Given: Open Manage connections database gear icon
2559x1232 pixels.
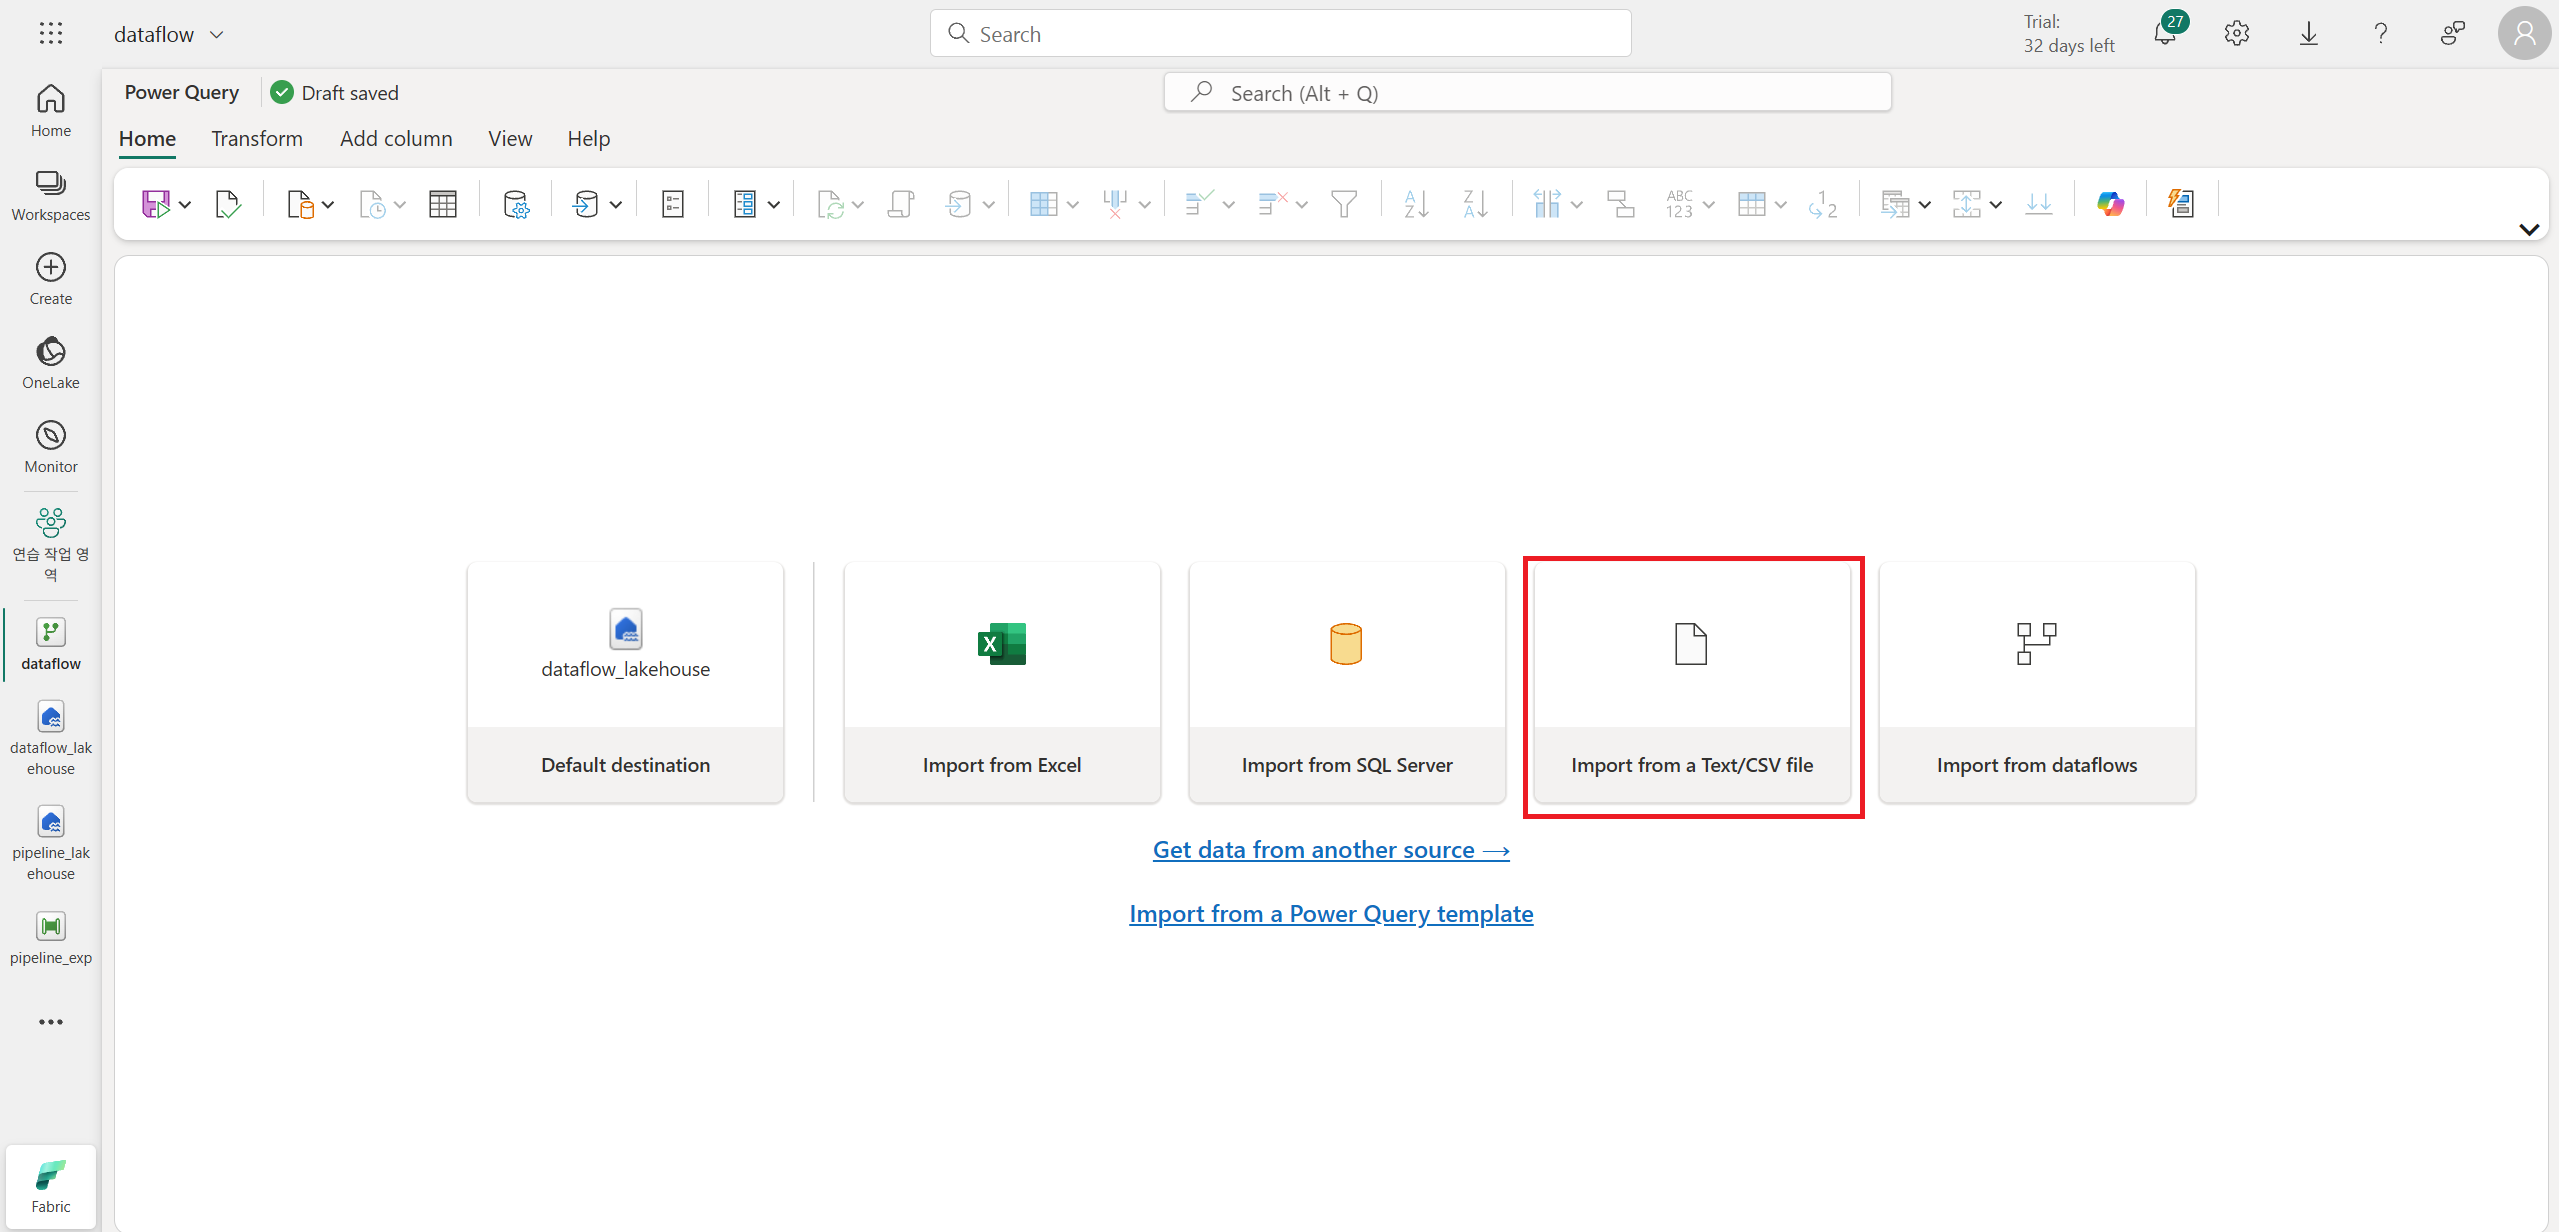Looking at the screenshot, I should (515, 204).
